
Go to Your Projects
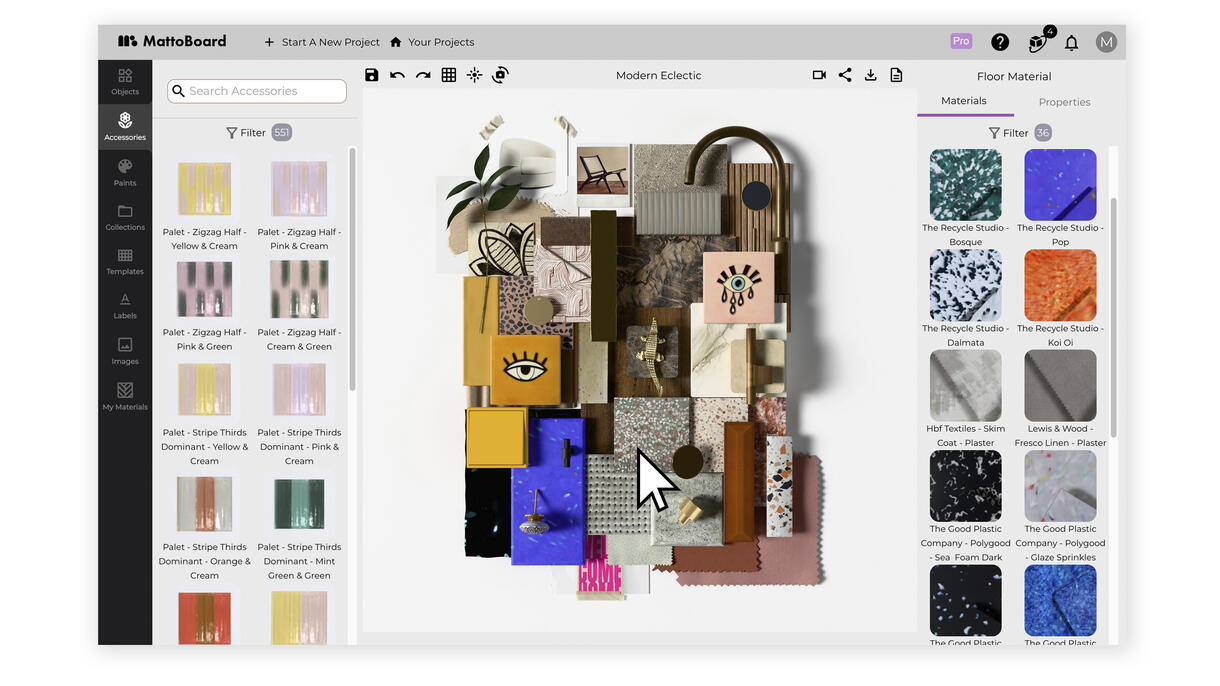432,42
